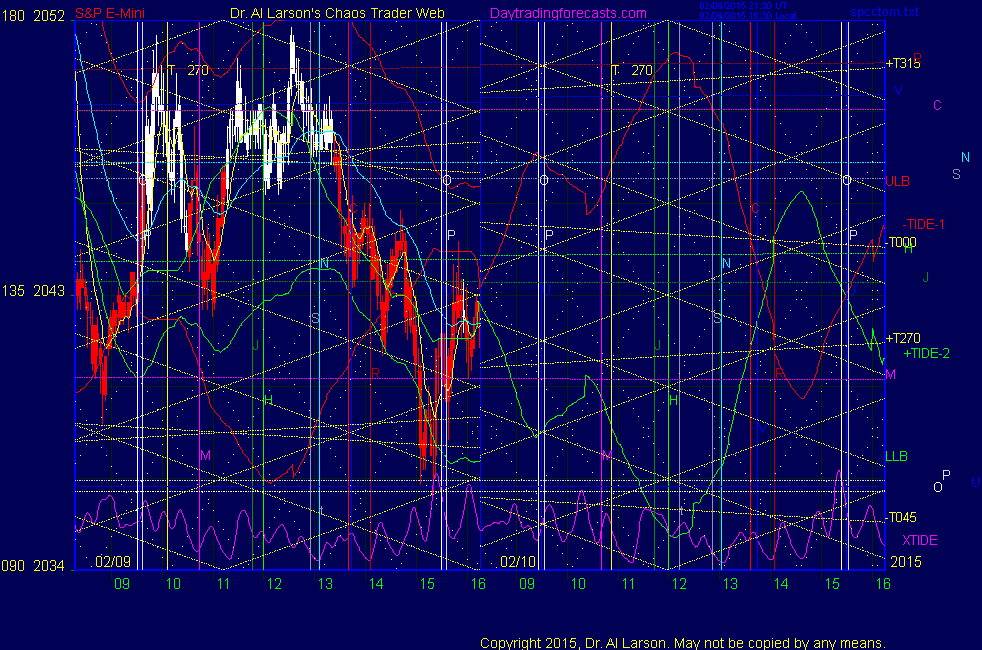Click the "180 2052" price axis label
Screen dimensions: 982x650
coord(34,16)
